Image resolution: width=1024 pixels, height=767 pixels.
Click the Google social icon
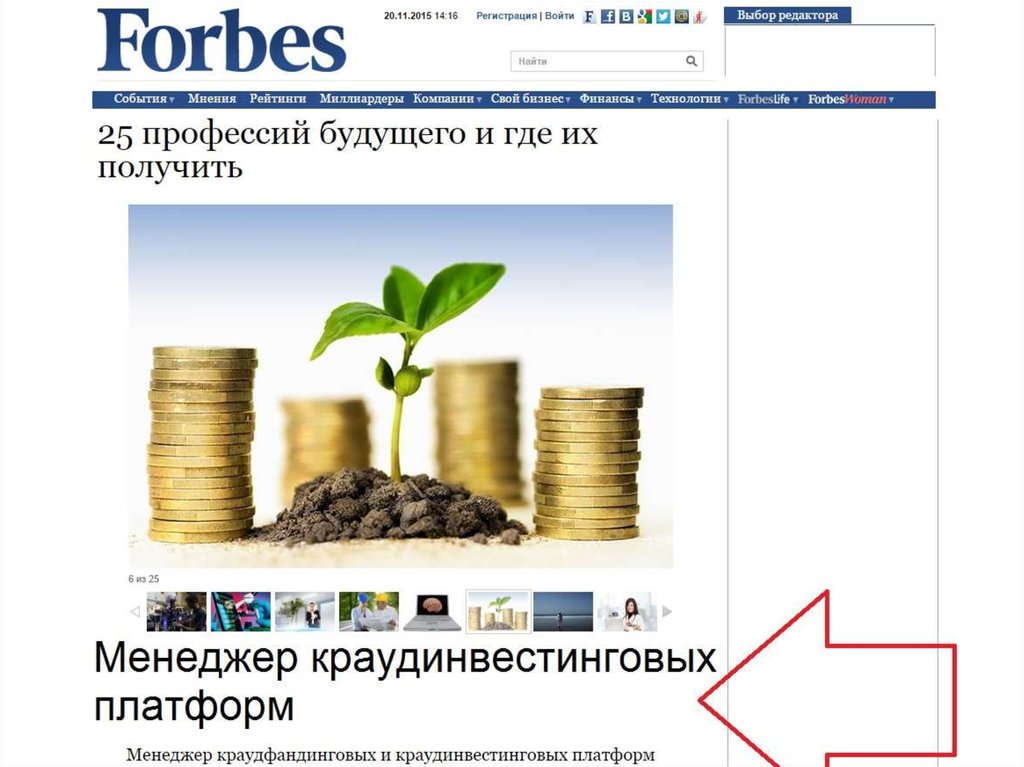tap(645, 16)
